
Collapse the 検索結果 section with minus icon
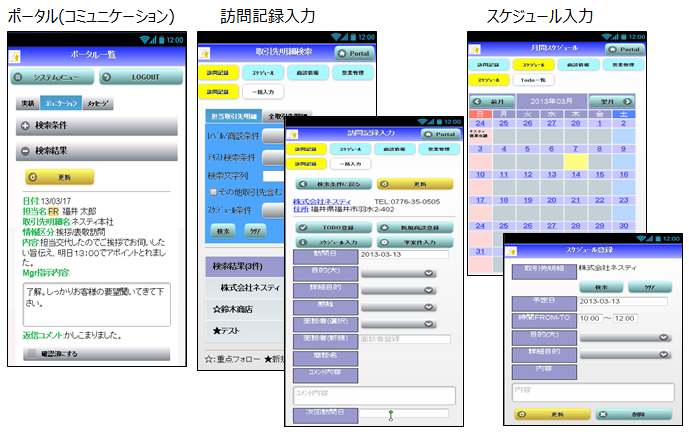point(97,151)
